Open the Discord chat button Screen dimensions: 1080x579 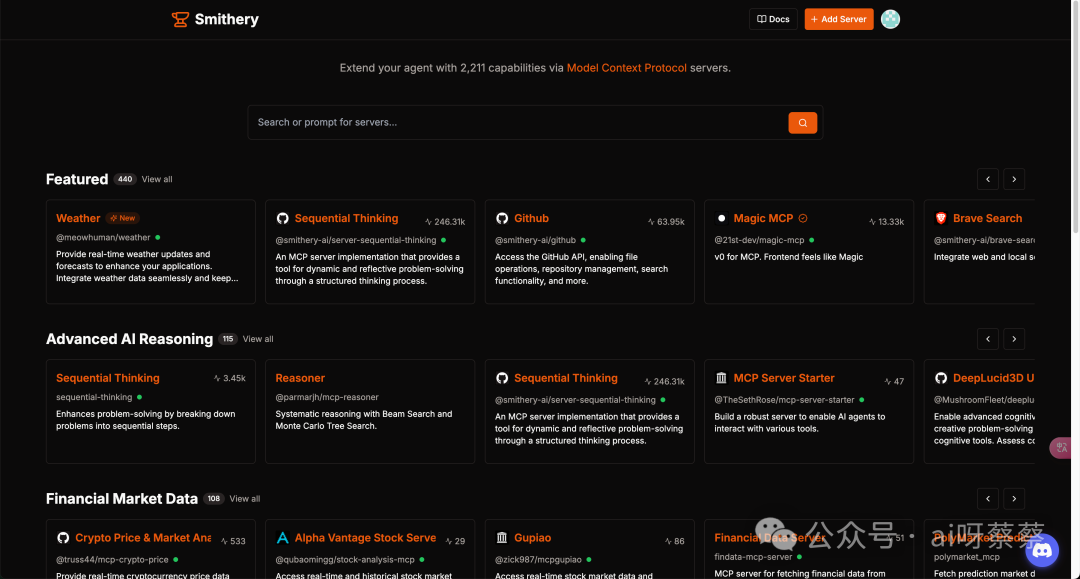(1041, 550)
